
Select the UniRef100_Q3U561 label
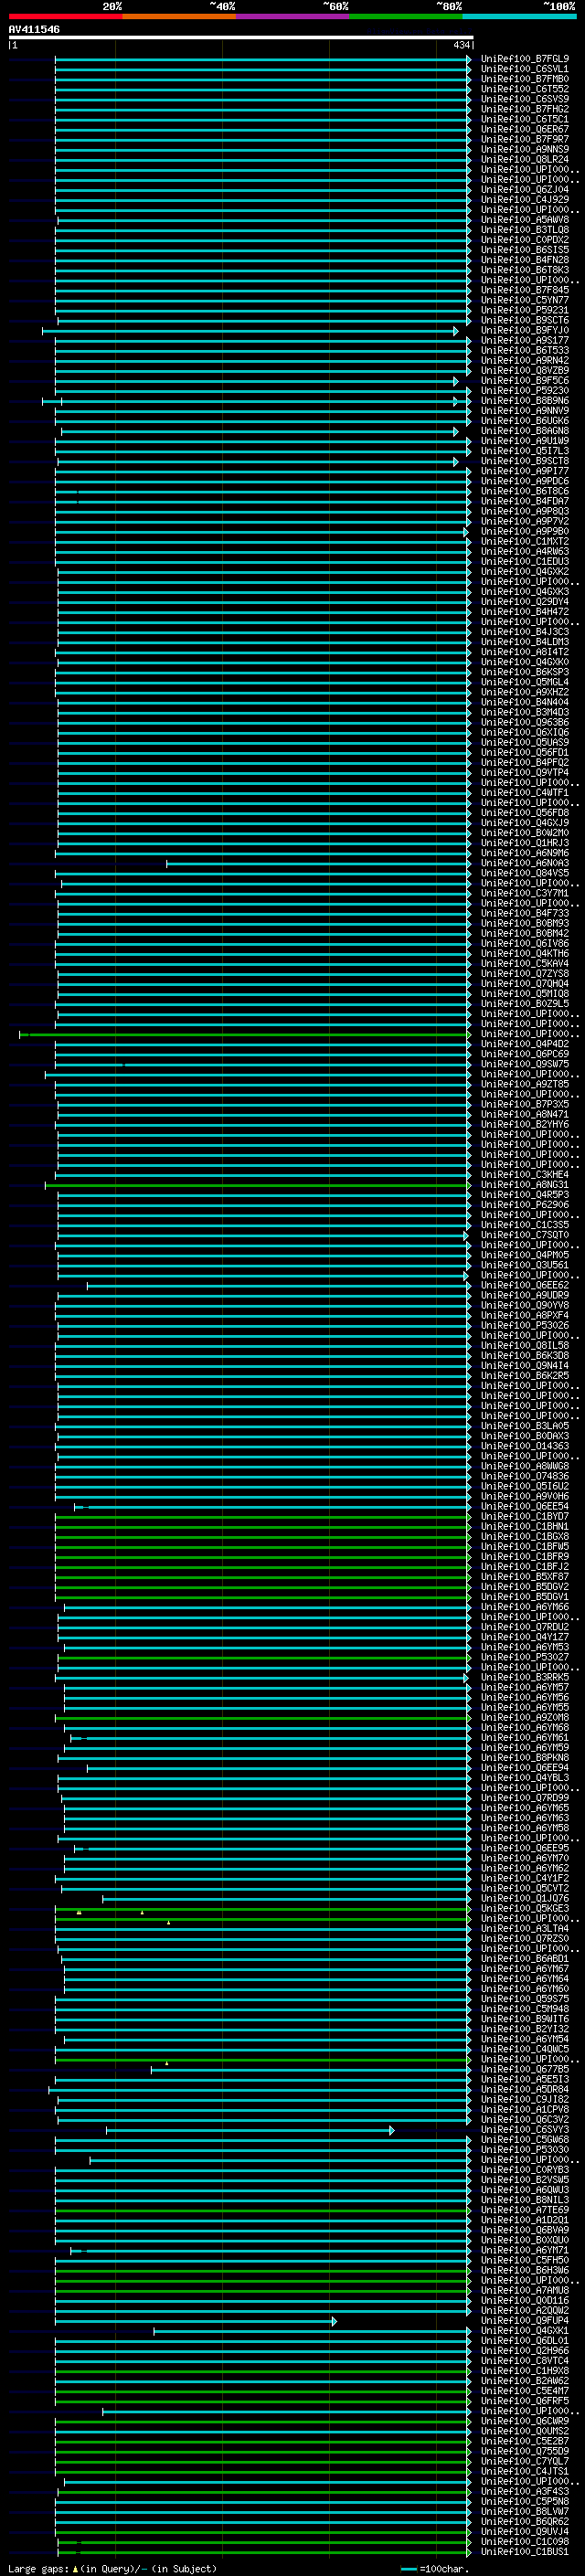[524, 1265]
